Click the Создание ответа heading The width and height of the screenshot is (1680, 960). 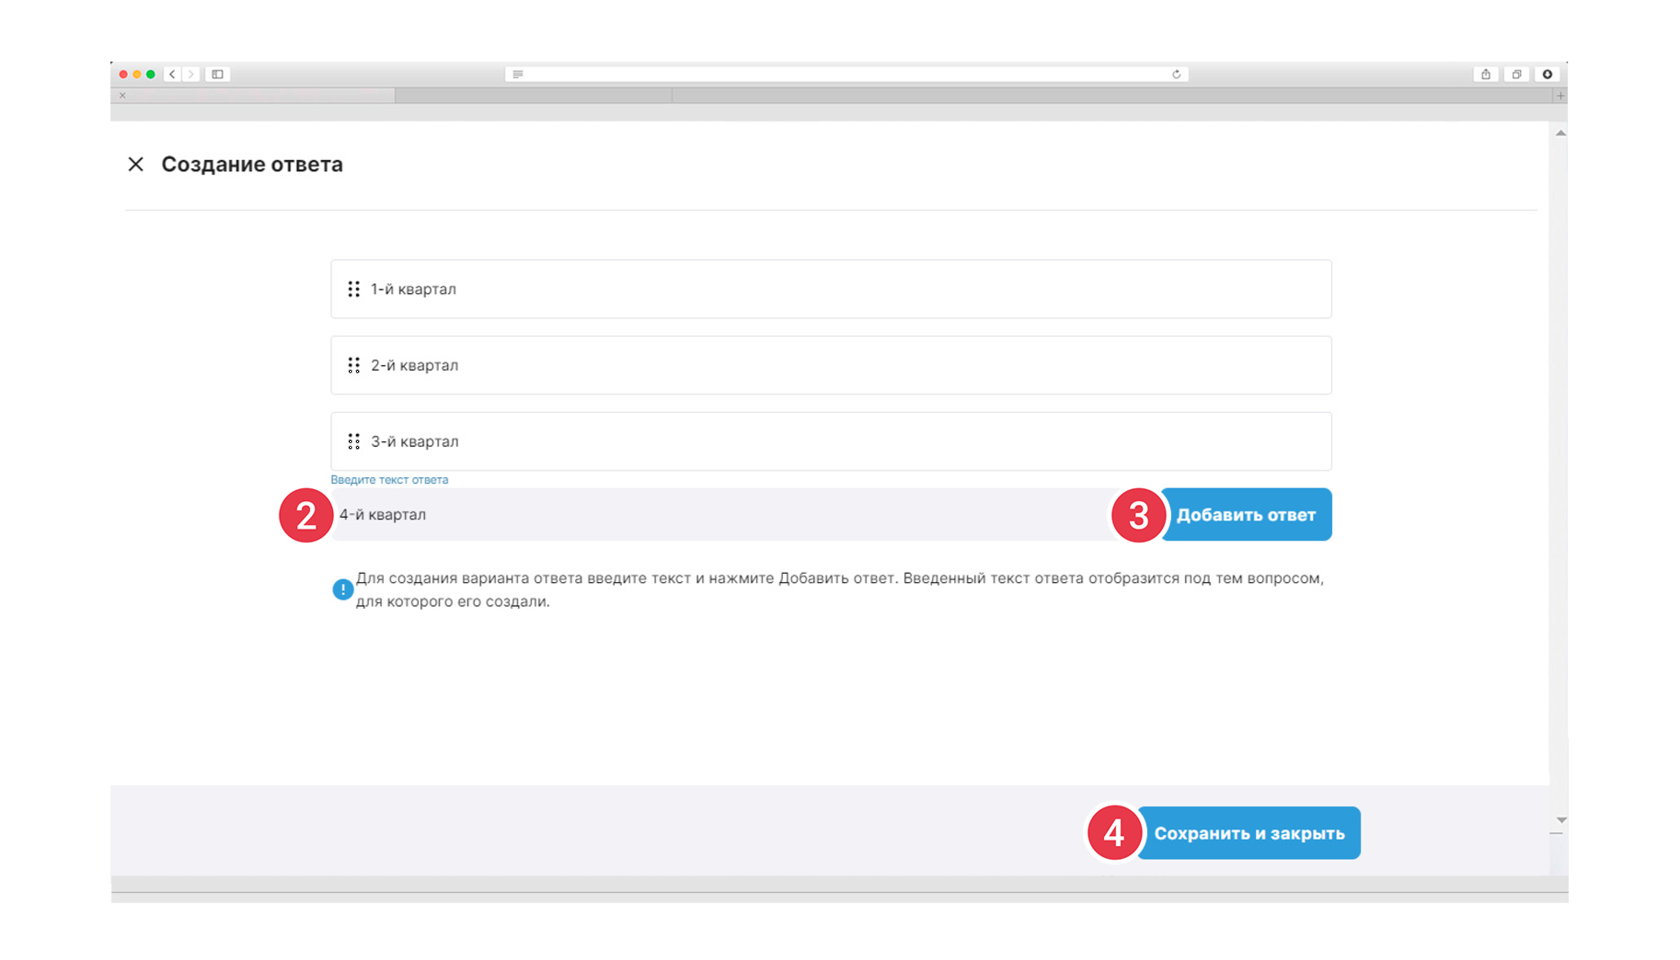tap(252, 164)
